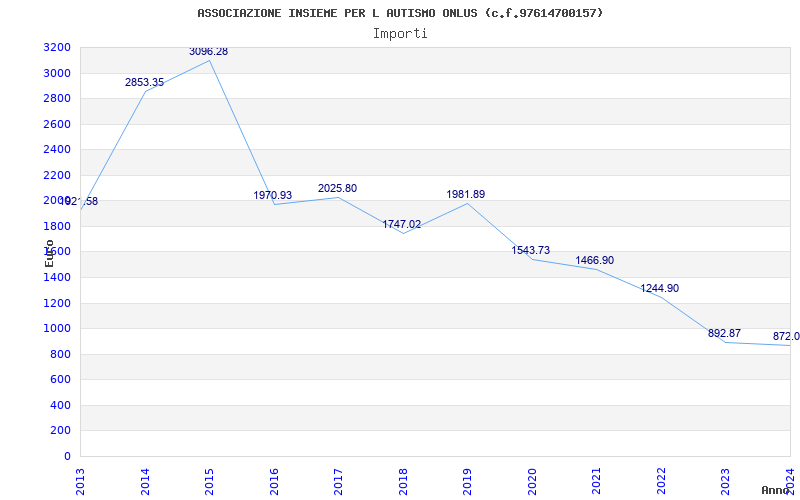Click the y-axis value 1800
The image size is (800, 500).
pyautogui.click(x=57, y=227)
